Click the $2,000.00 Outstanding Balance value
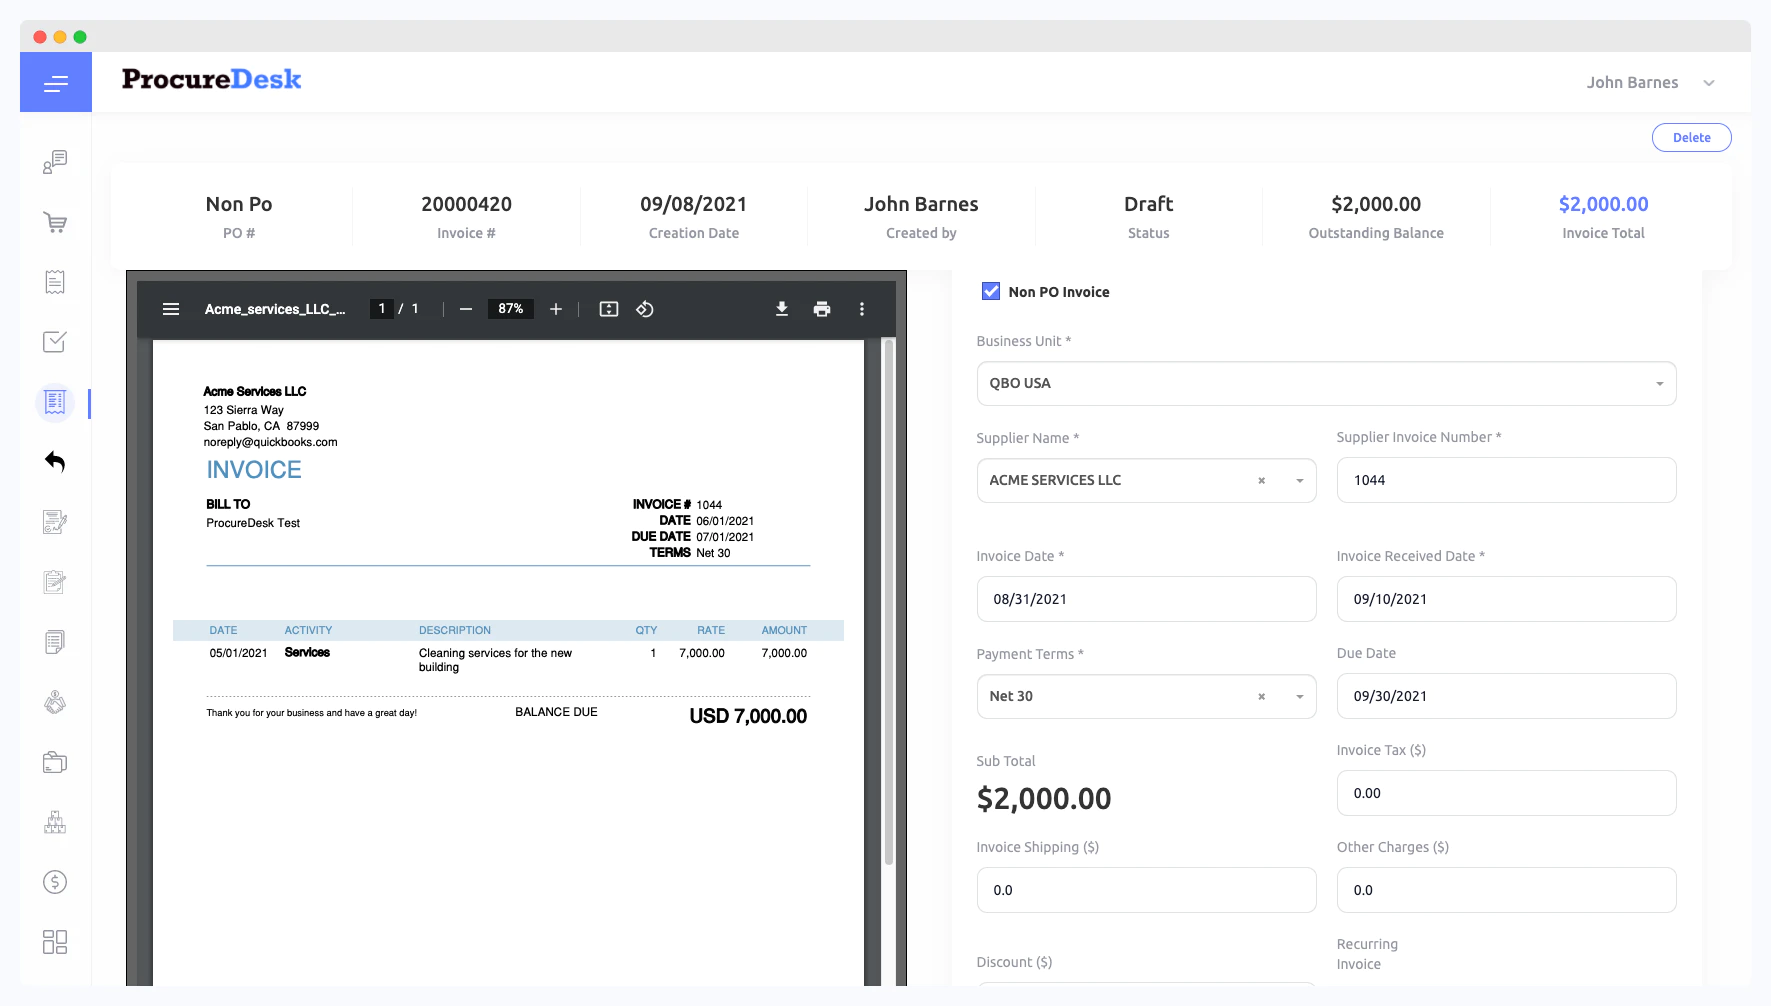Viewport: 1771px width, 1006px height. 1376,204
